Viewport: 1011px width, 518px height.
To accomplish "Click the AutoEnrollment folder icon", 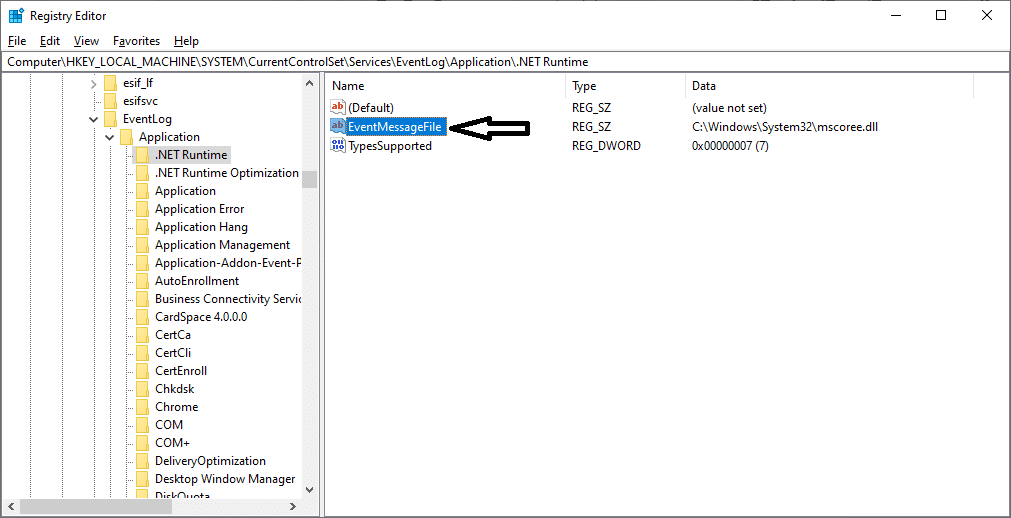I will (x=142, y=281).
